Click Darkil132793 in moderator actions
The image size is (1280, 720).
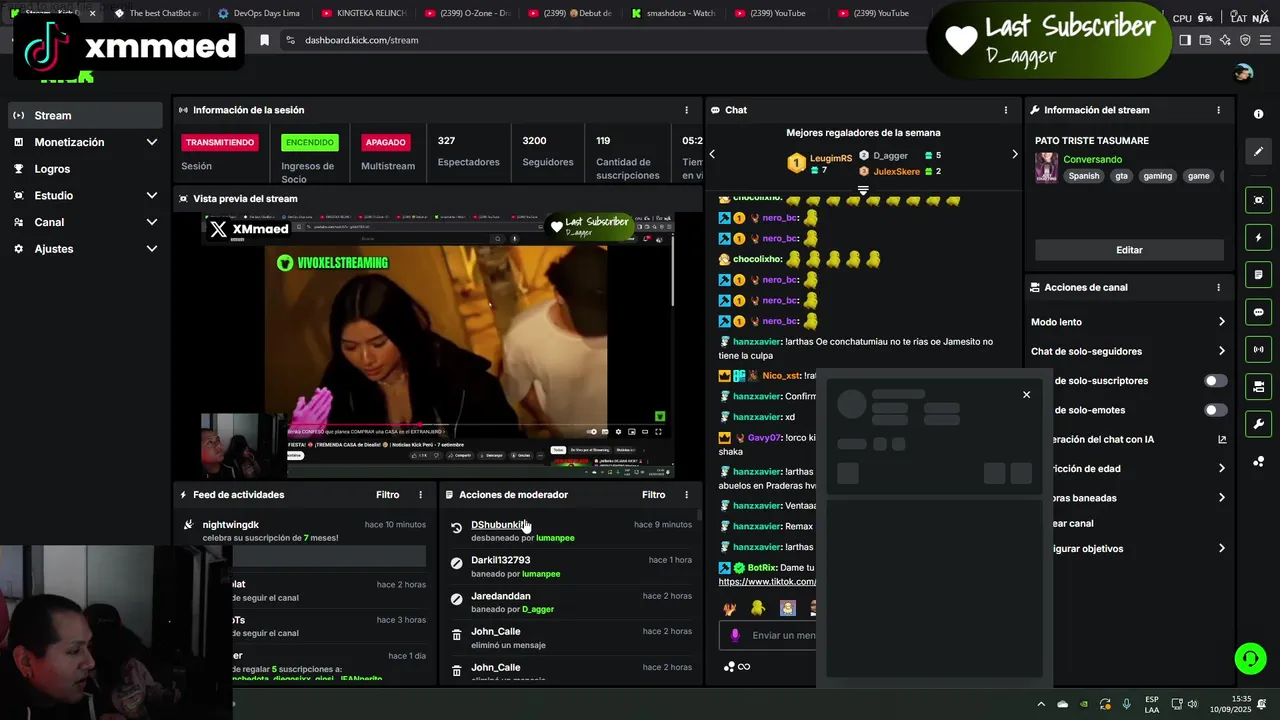[x=501, y=560]
